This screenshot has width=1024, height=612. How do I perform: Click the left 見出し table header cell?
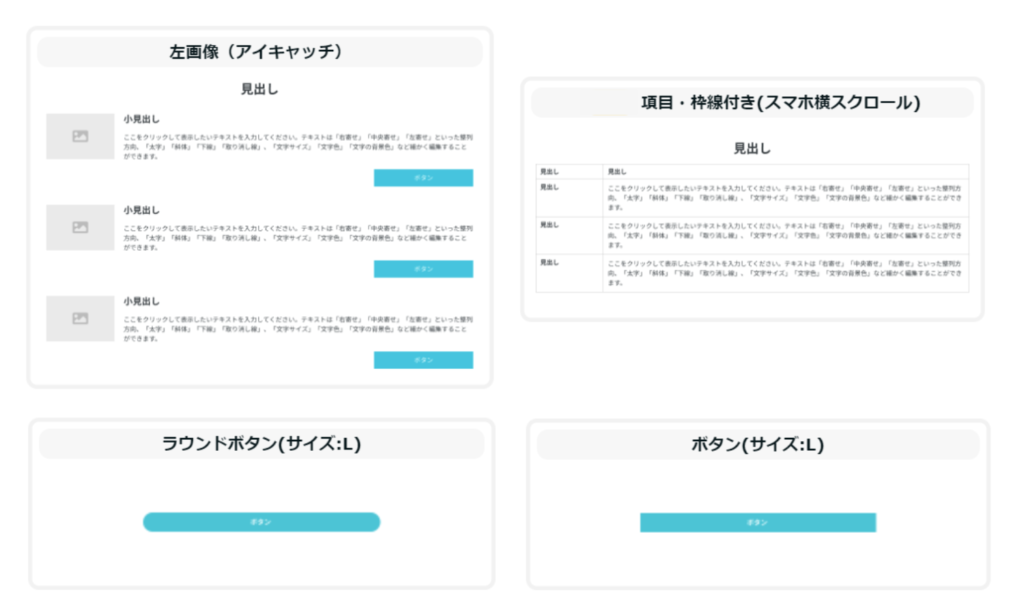(x=549, y=171)
